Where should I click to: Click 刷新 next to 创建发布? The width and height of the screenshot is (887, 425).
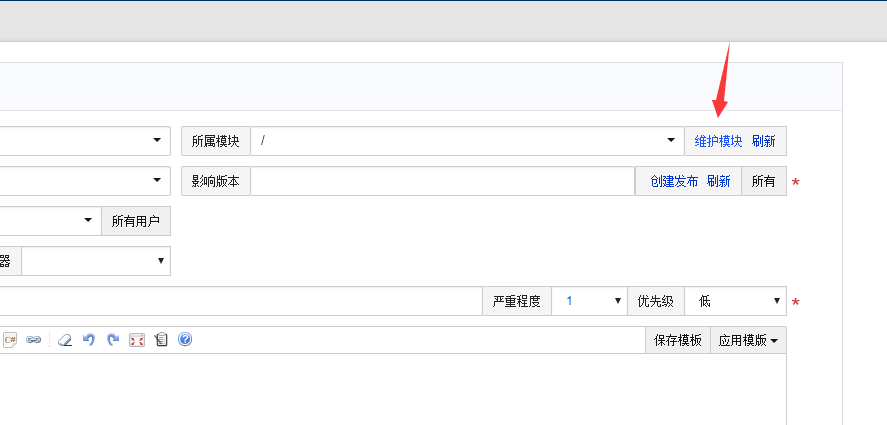(x=719, y=181)
